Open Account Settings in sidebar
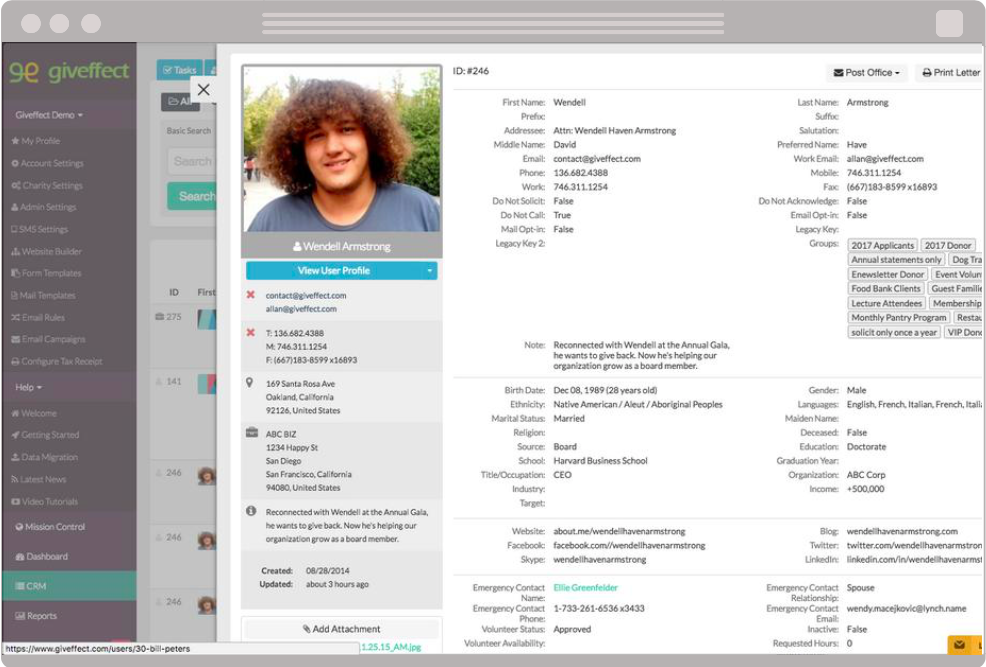The width and height of the screenshot is (986, 667). [x=47, y=163]
